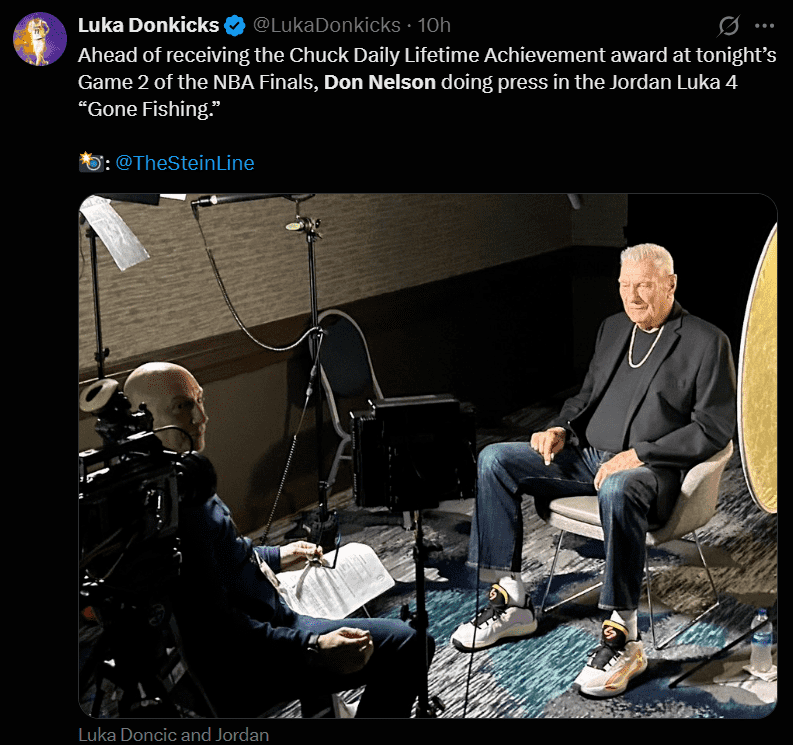The height and width of the screenshot is (745, 793).
Task: Click the black monitor on stand in photo
Action: (x=412, y=453)
